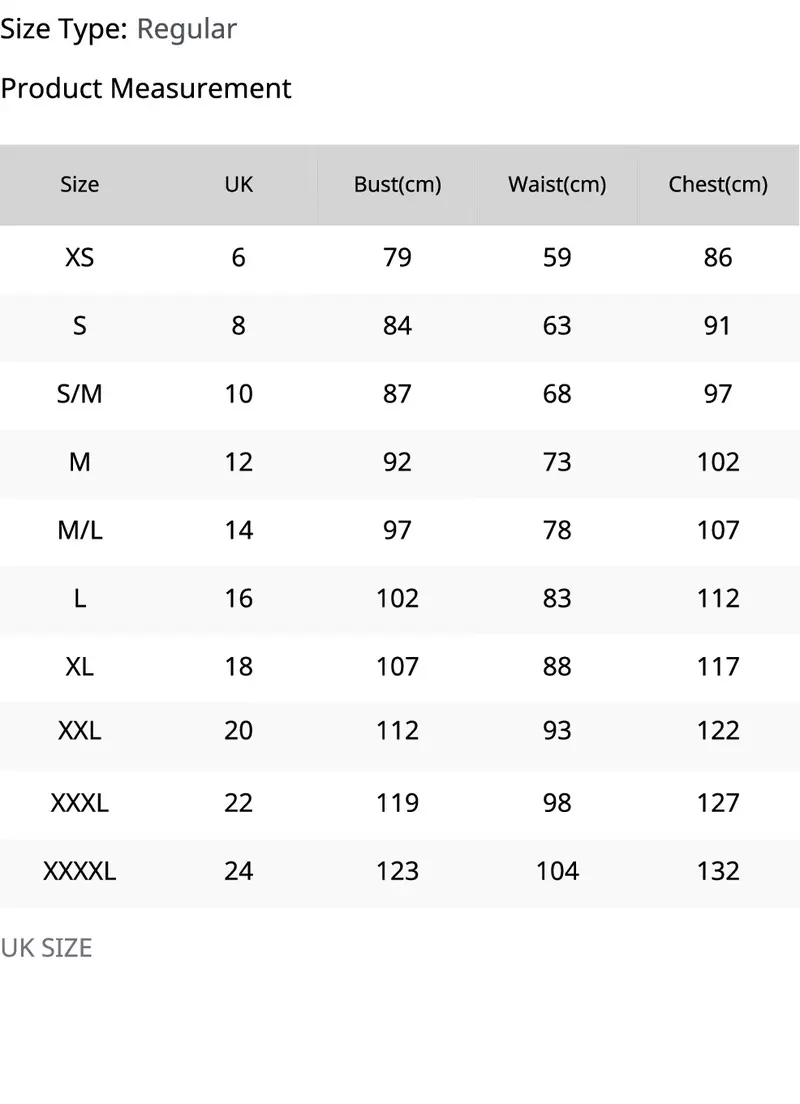Click the XS size row label
This screenshot has height=1104, width=800.
pyautogui.click(x=80, y=258)
